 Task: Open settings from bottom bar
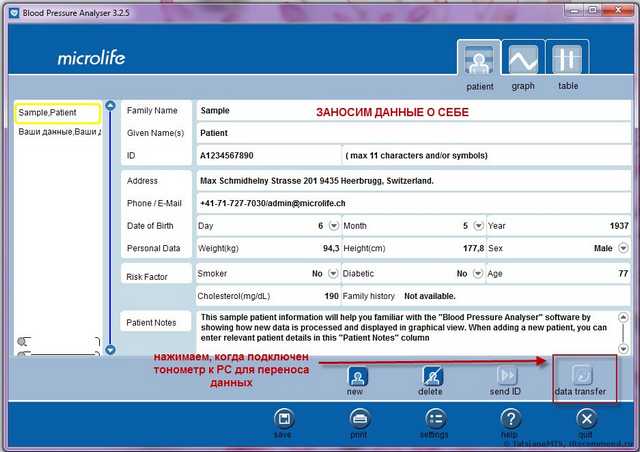click(x=435, y=419)
